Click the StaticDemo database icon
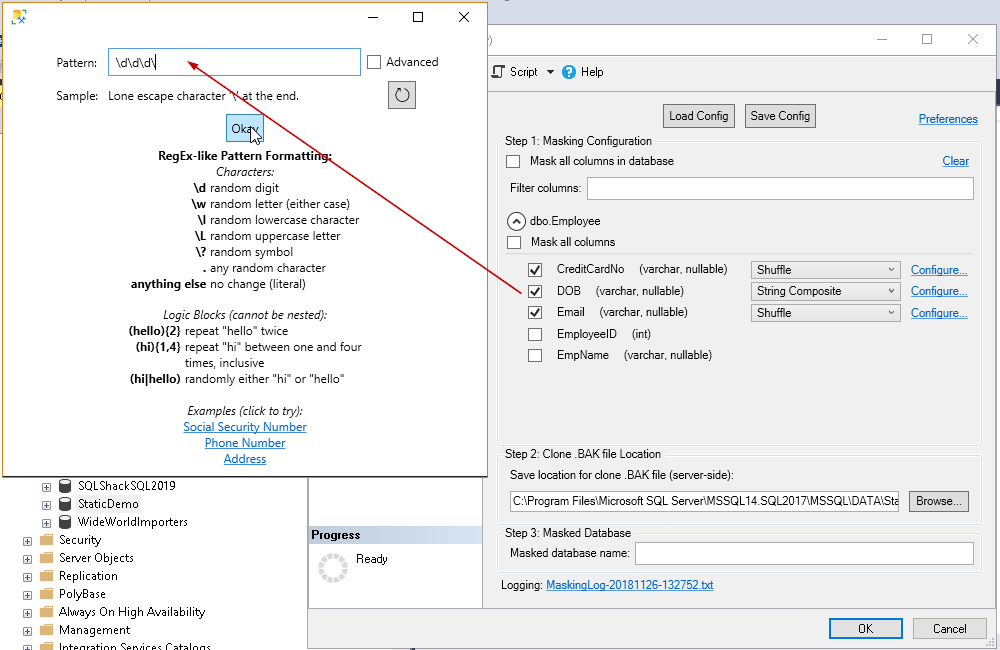The width and height of the screenshot is (1000, 650). 65,504
